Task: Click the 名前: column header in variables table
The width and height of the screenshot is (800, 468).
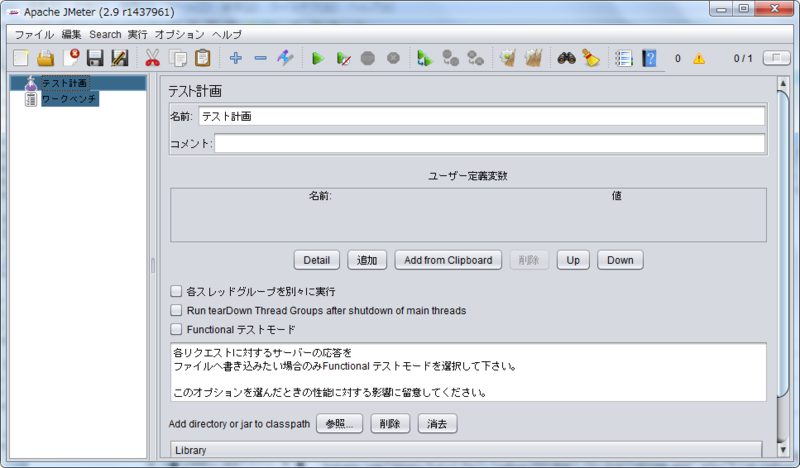Action: pos(320,195)
